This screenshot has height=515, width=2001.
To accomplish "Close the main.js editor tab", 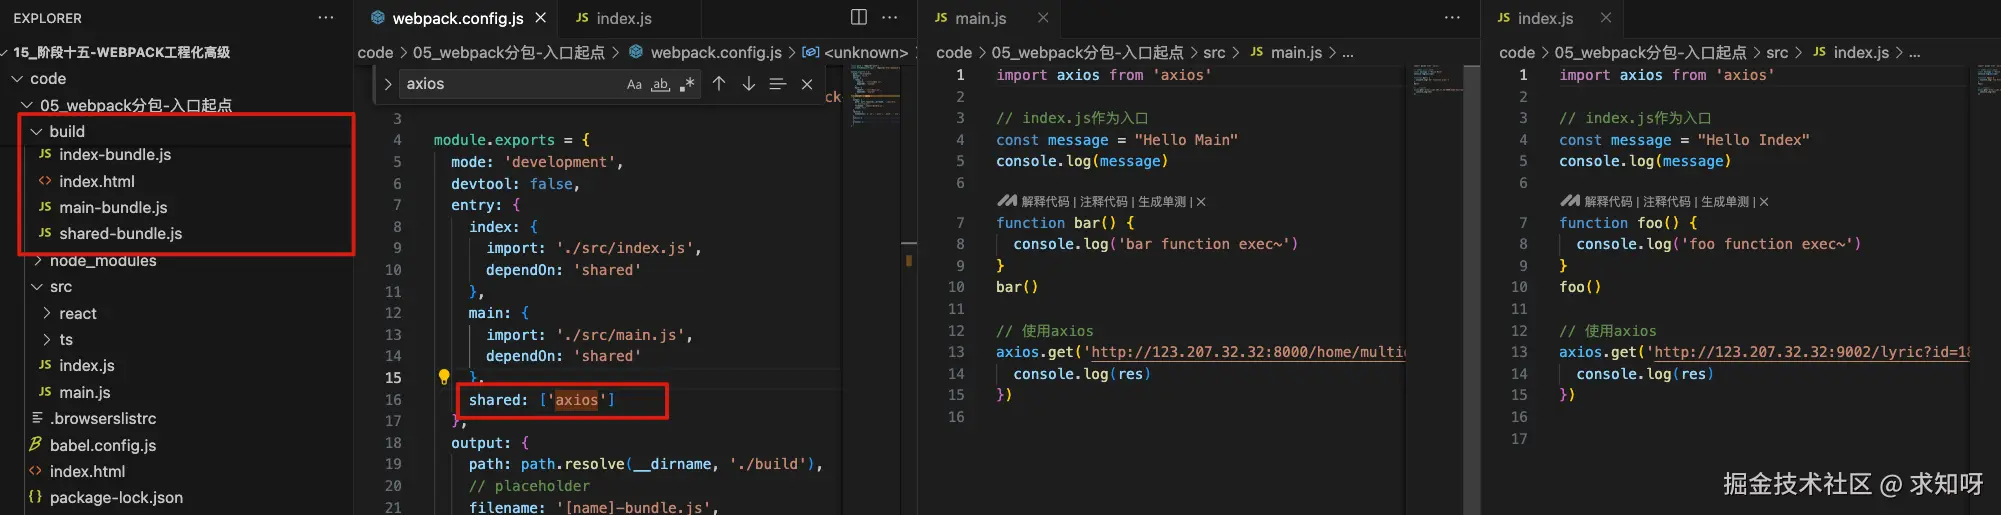I will (1043, 18).
